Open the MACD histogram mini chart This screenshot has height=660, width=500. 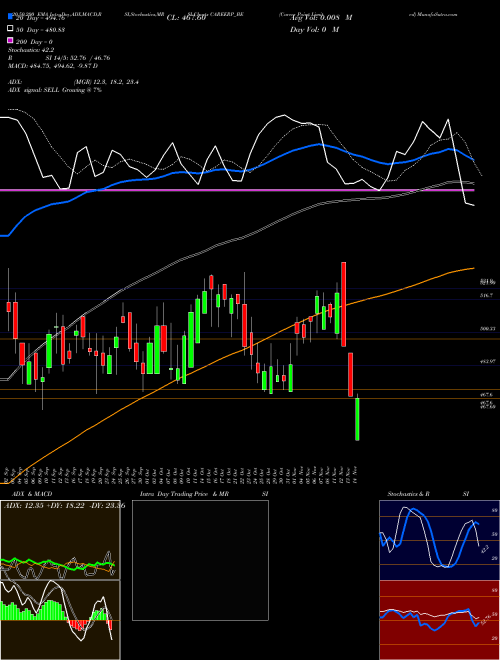[60, 620]
